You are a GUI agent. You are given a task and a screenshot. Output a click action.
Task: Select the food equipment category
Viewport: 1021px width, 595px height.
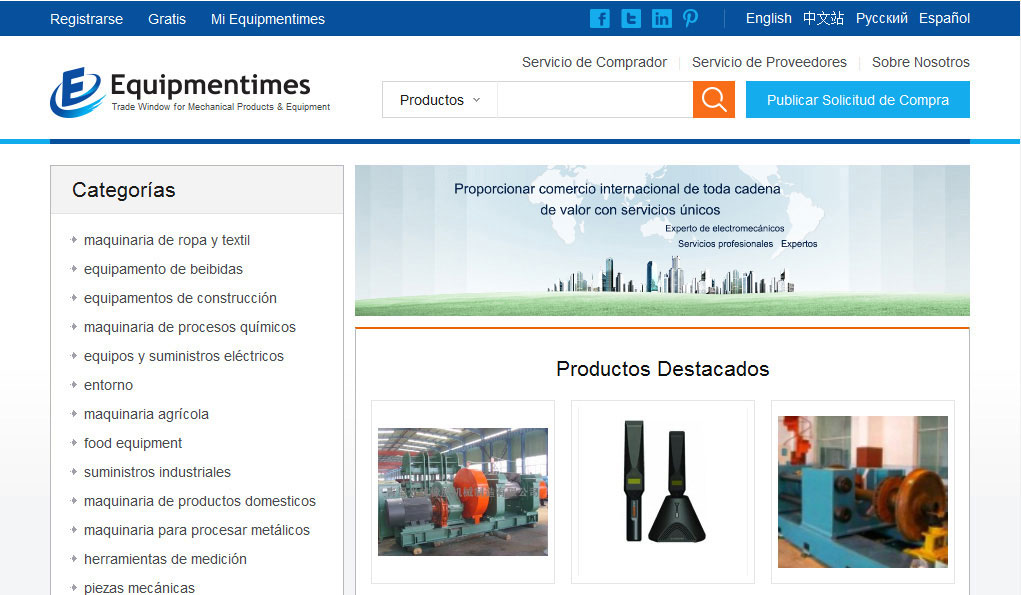(x=133, y=443)
